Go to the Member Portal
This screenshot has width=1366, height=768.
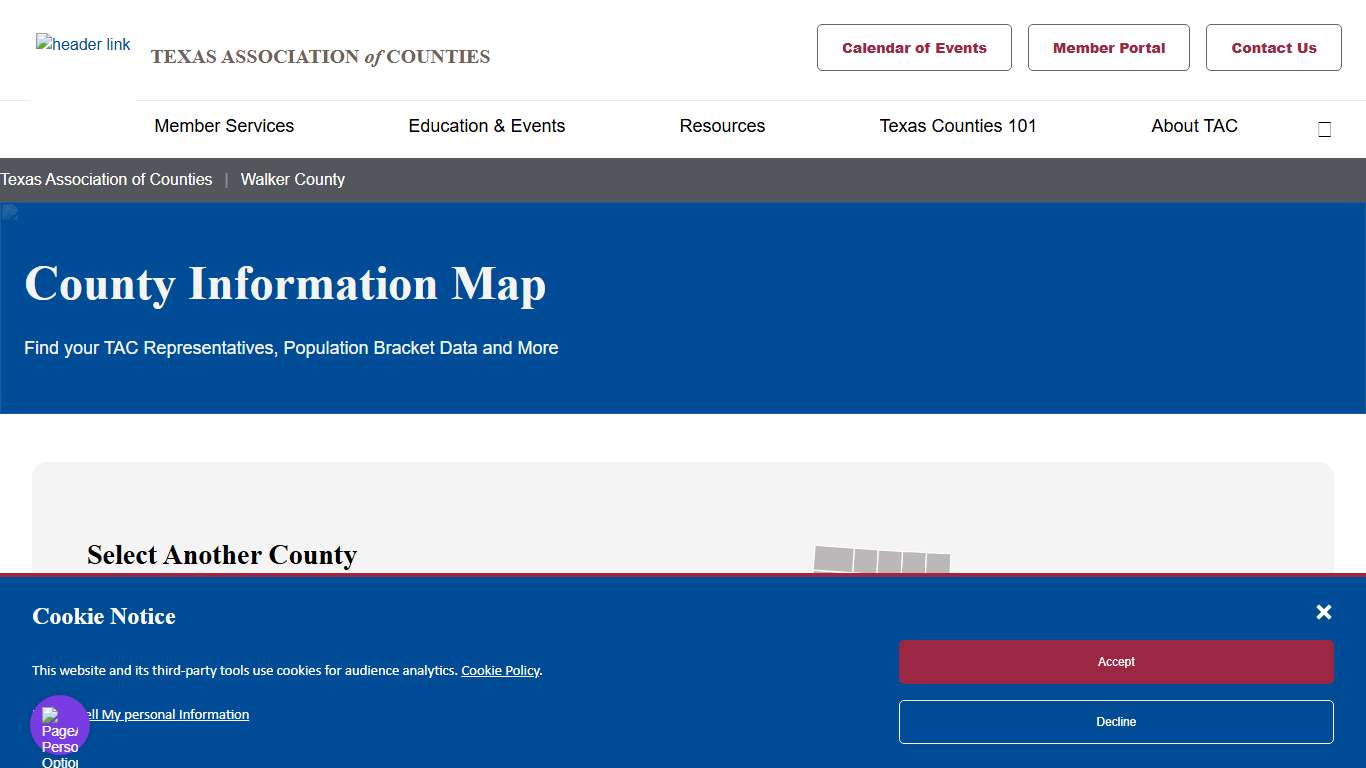(1108, 48)
